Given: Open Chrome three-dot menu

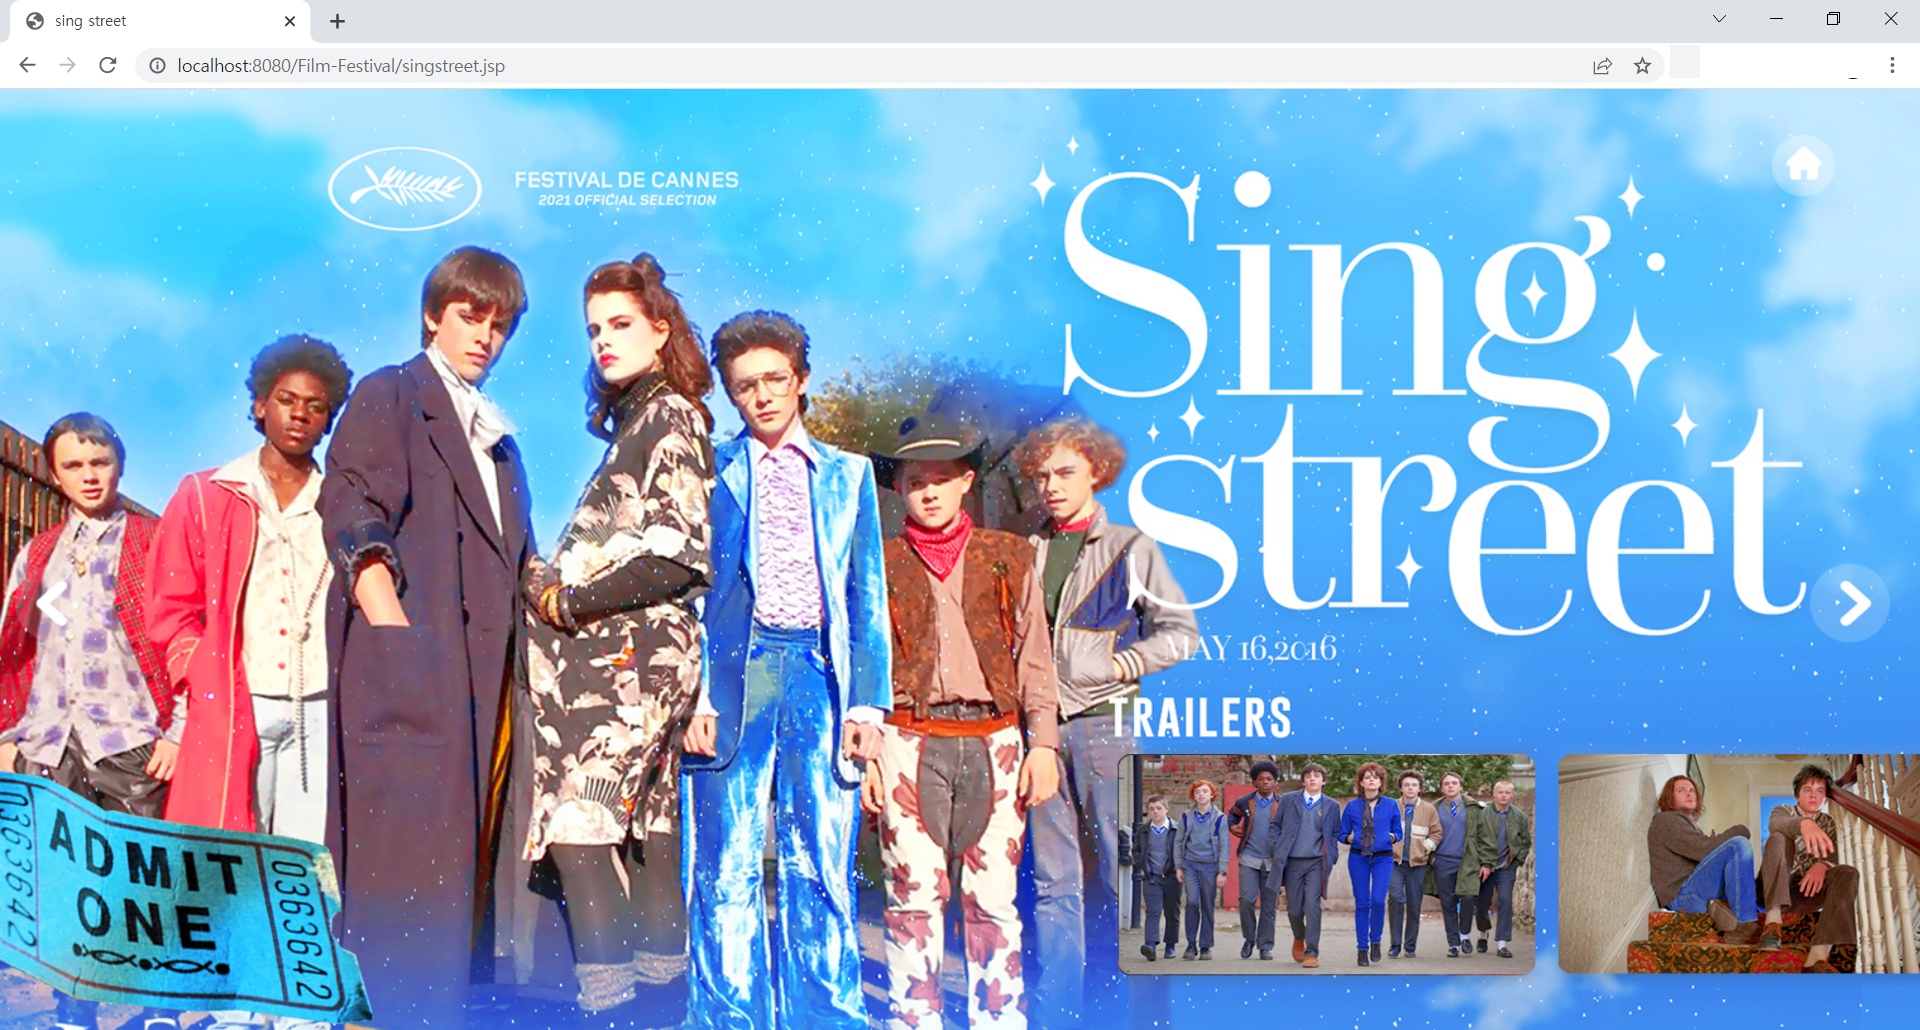Looking at the screenshot, I should (1892, 65).
